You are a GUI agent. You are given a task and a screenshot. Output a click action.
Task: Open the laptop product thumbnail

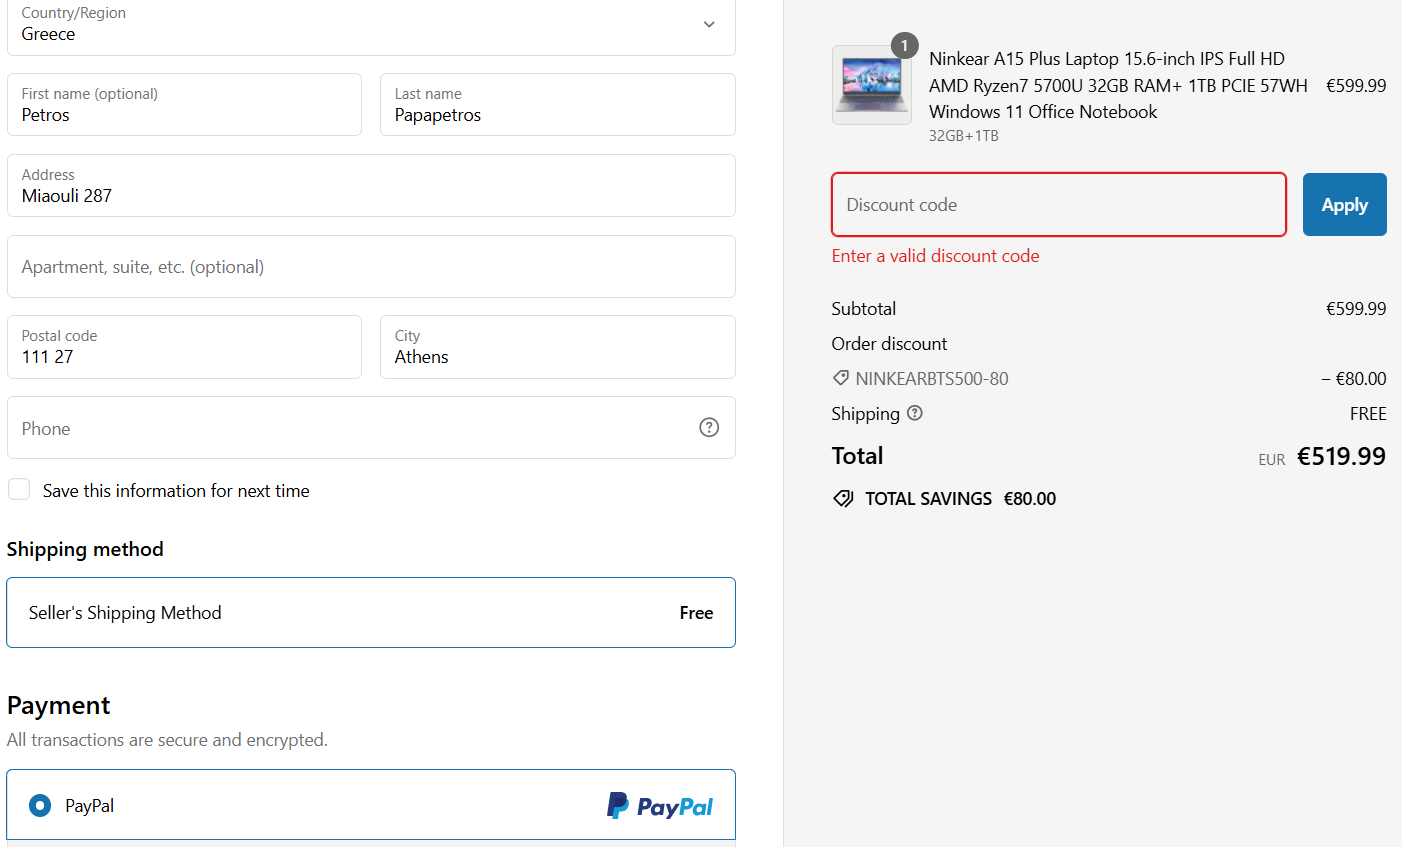click(871, 85)
